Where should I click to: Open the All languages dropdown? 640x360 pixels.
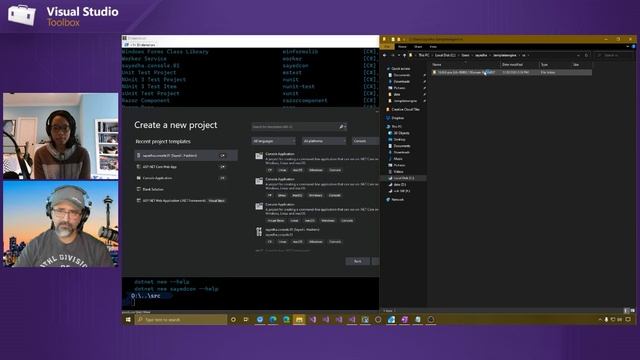point(273,141)
